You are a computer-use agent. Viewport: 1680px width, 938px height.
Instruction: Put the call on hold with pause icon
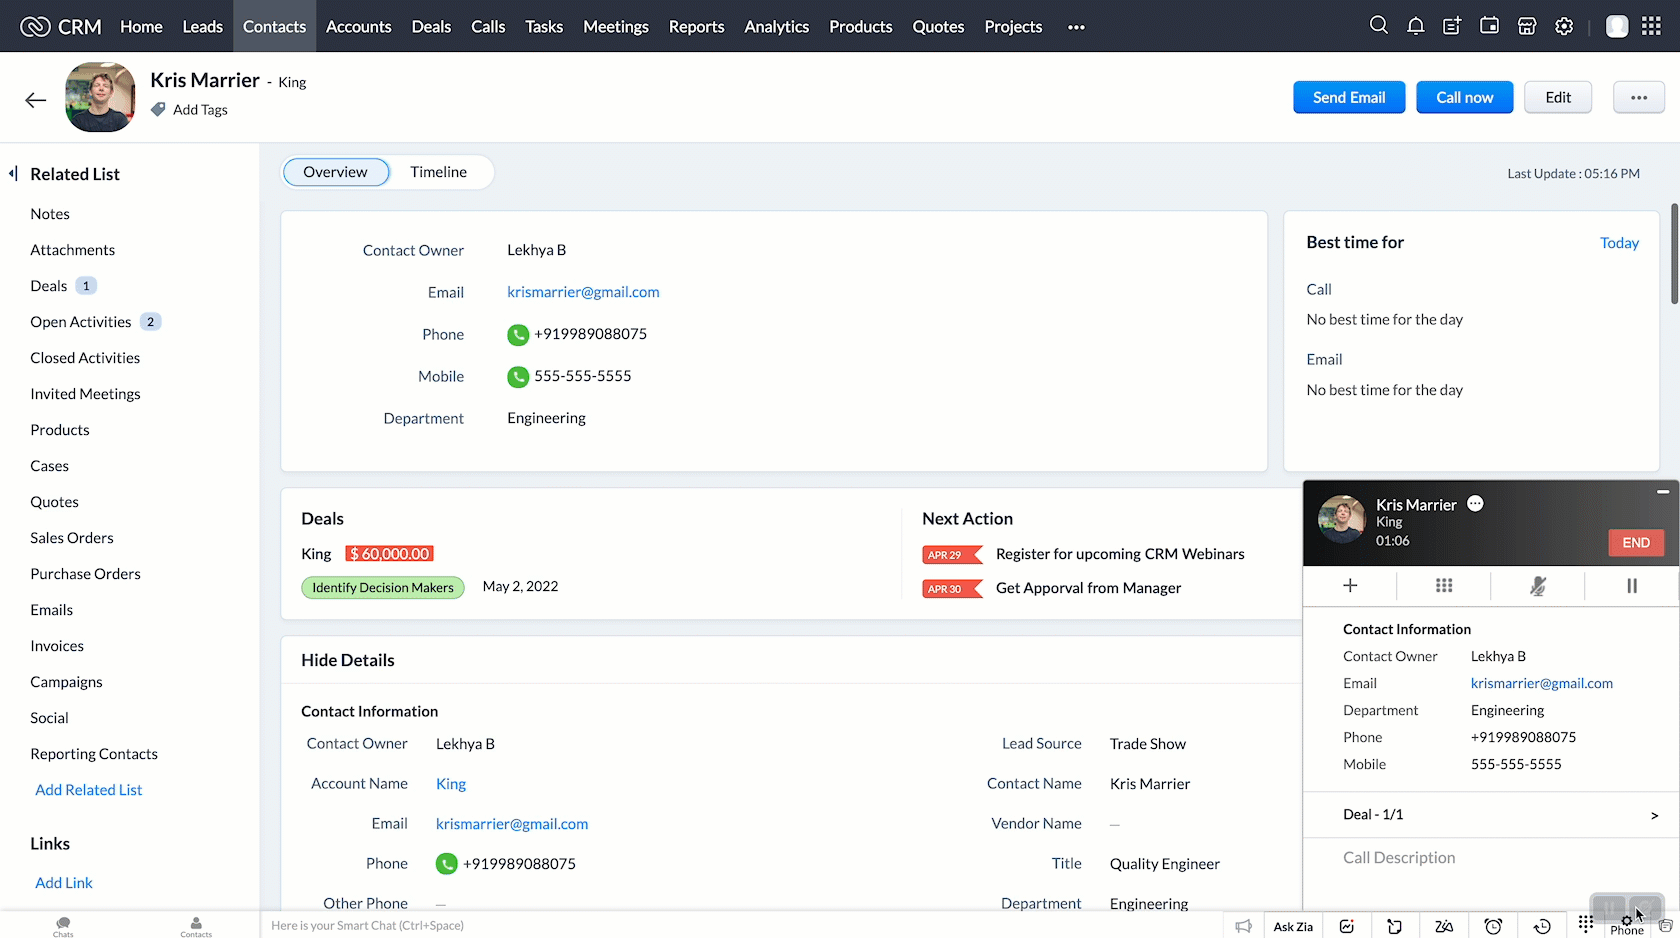(1632, 585)
